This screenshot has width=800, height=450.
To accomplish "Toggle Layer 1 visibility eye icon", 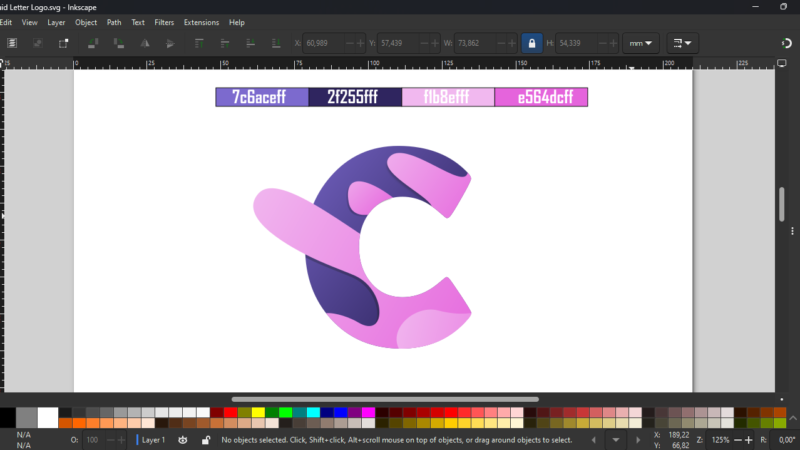I will point(183,440).
